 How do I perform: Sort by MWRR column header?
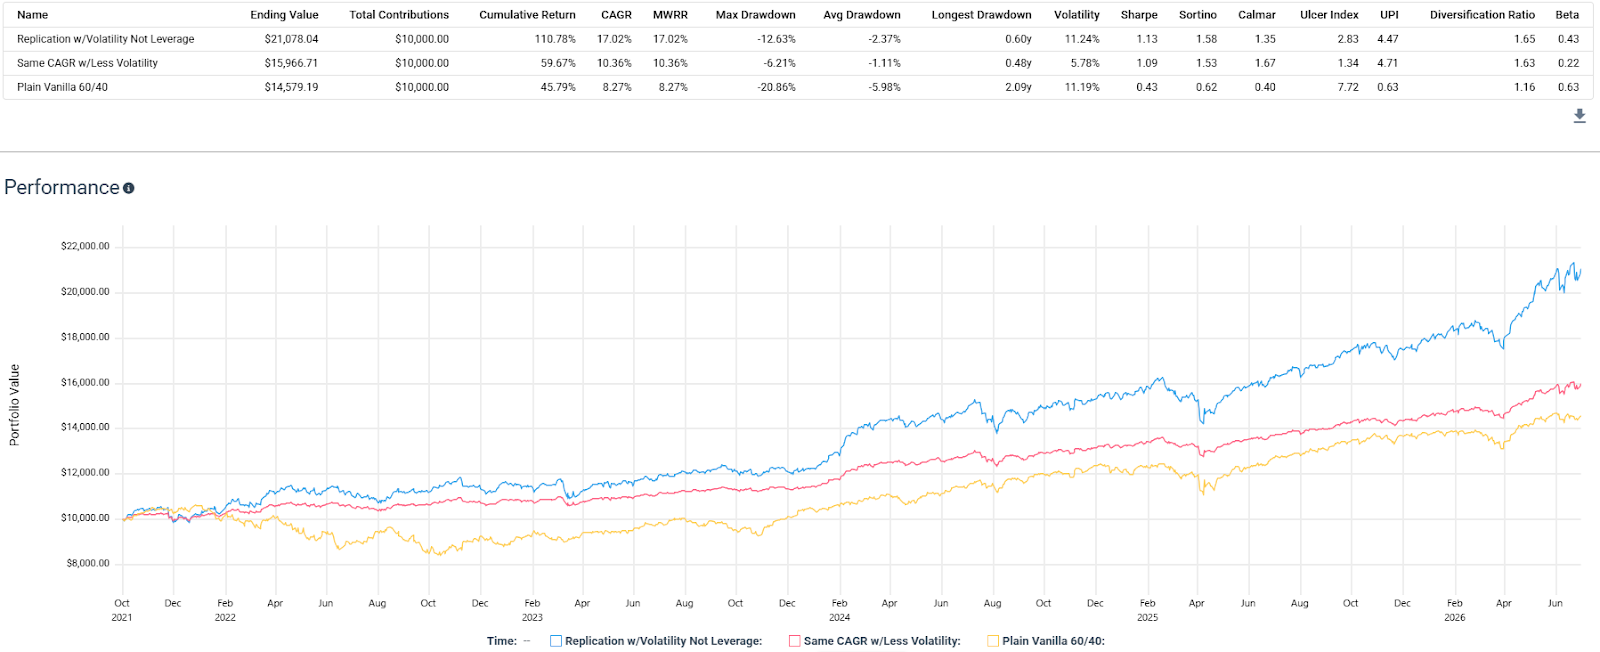click(670, 15)
